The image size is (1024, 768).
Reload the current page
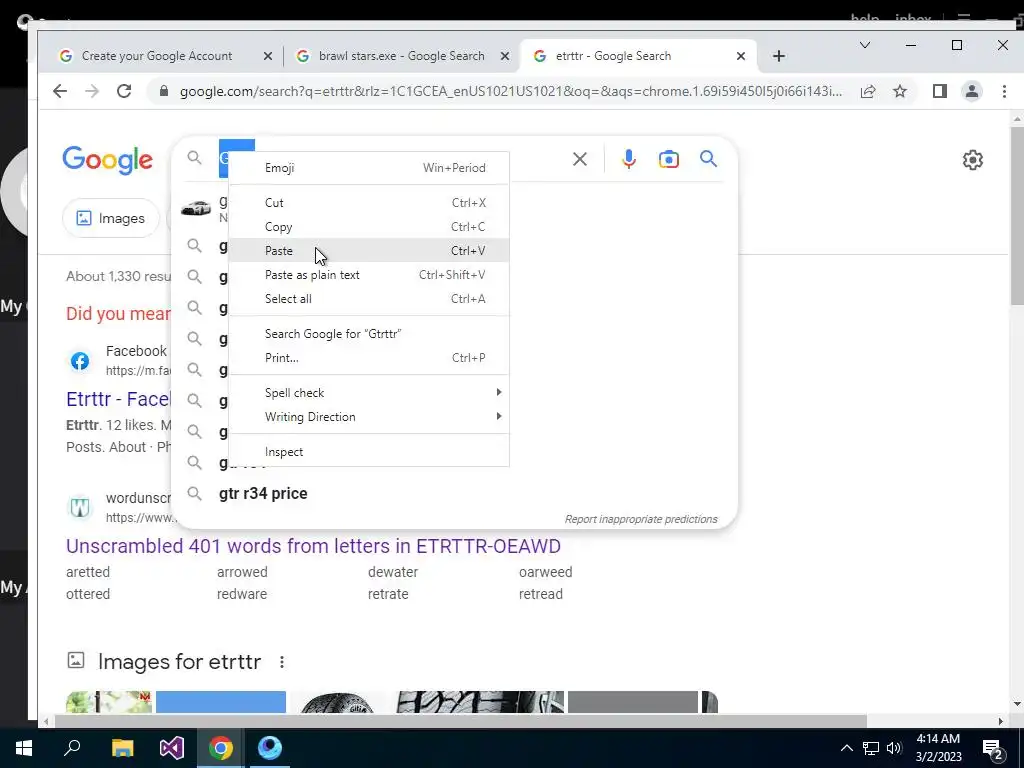[x=124, y=91]
